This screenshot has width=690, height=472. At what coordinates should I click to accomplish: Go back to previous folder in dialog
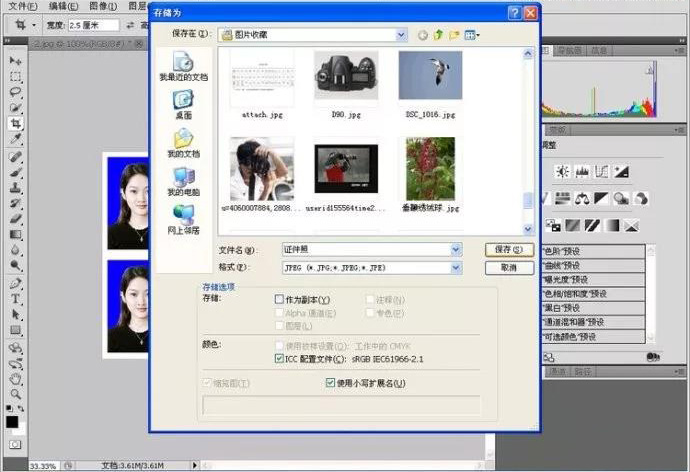pos(422,35)
